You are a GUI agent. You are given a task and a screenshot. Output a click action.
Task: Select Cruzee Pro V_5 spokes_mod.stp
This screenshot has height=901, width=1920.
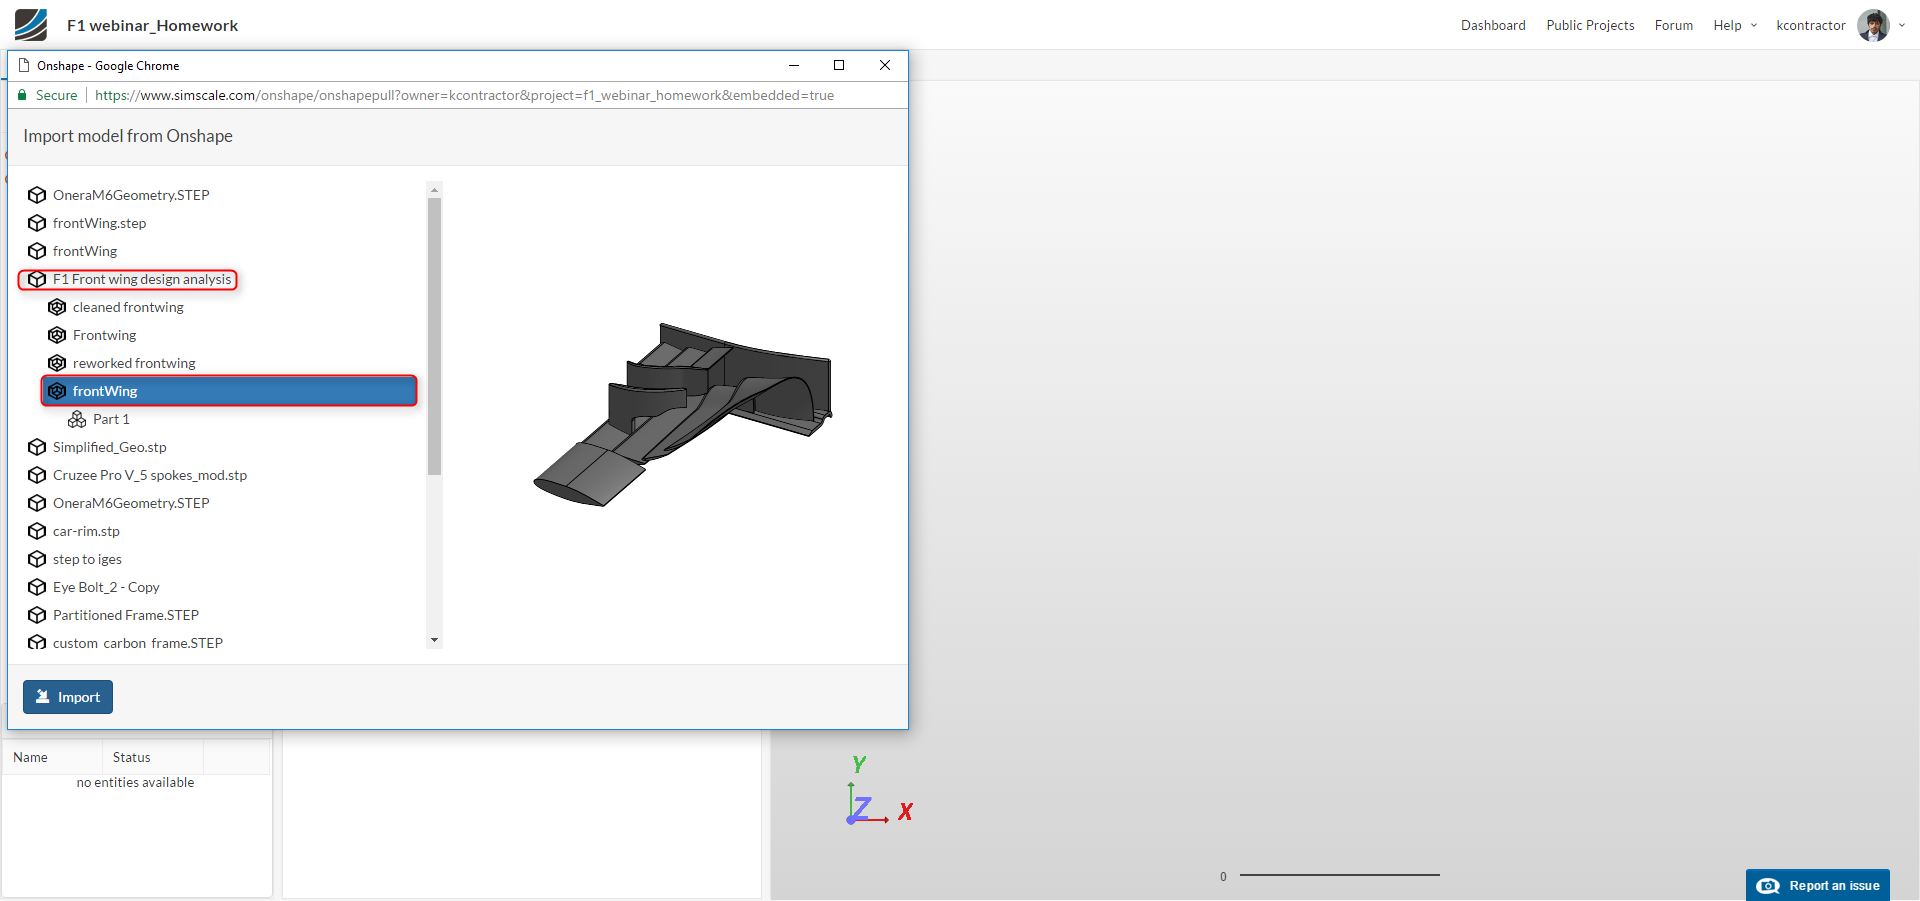pyautogui.click(x=150, y=475)
